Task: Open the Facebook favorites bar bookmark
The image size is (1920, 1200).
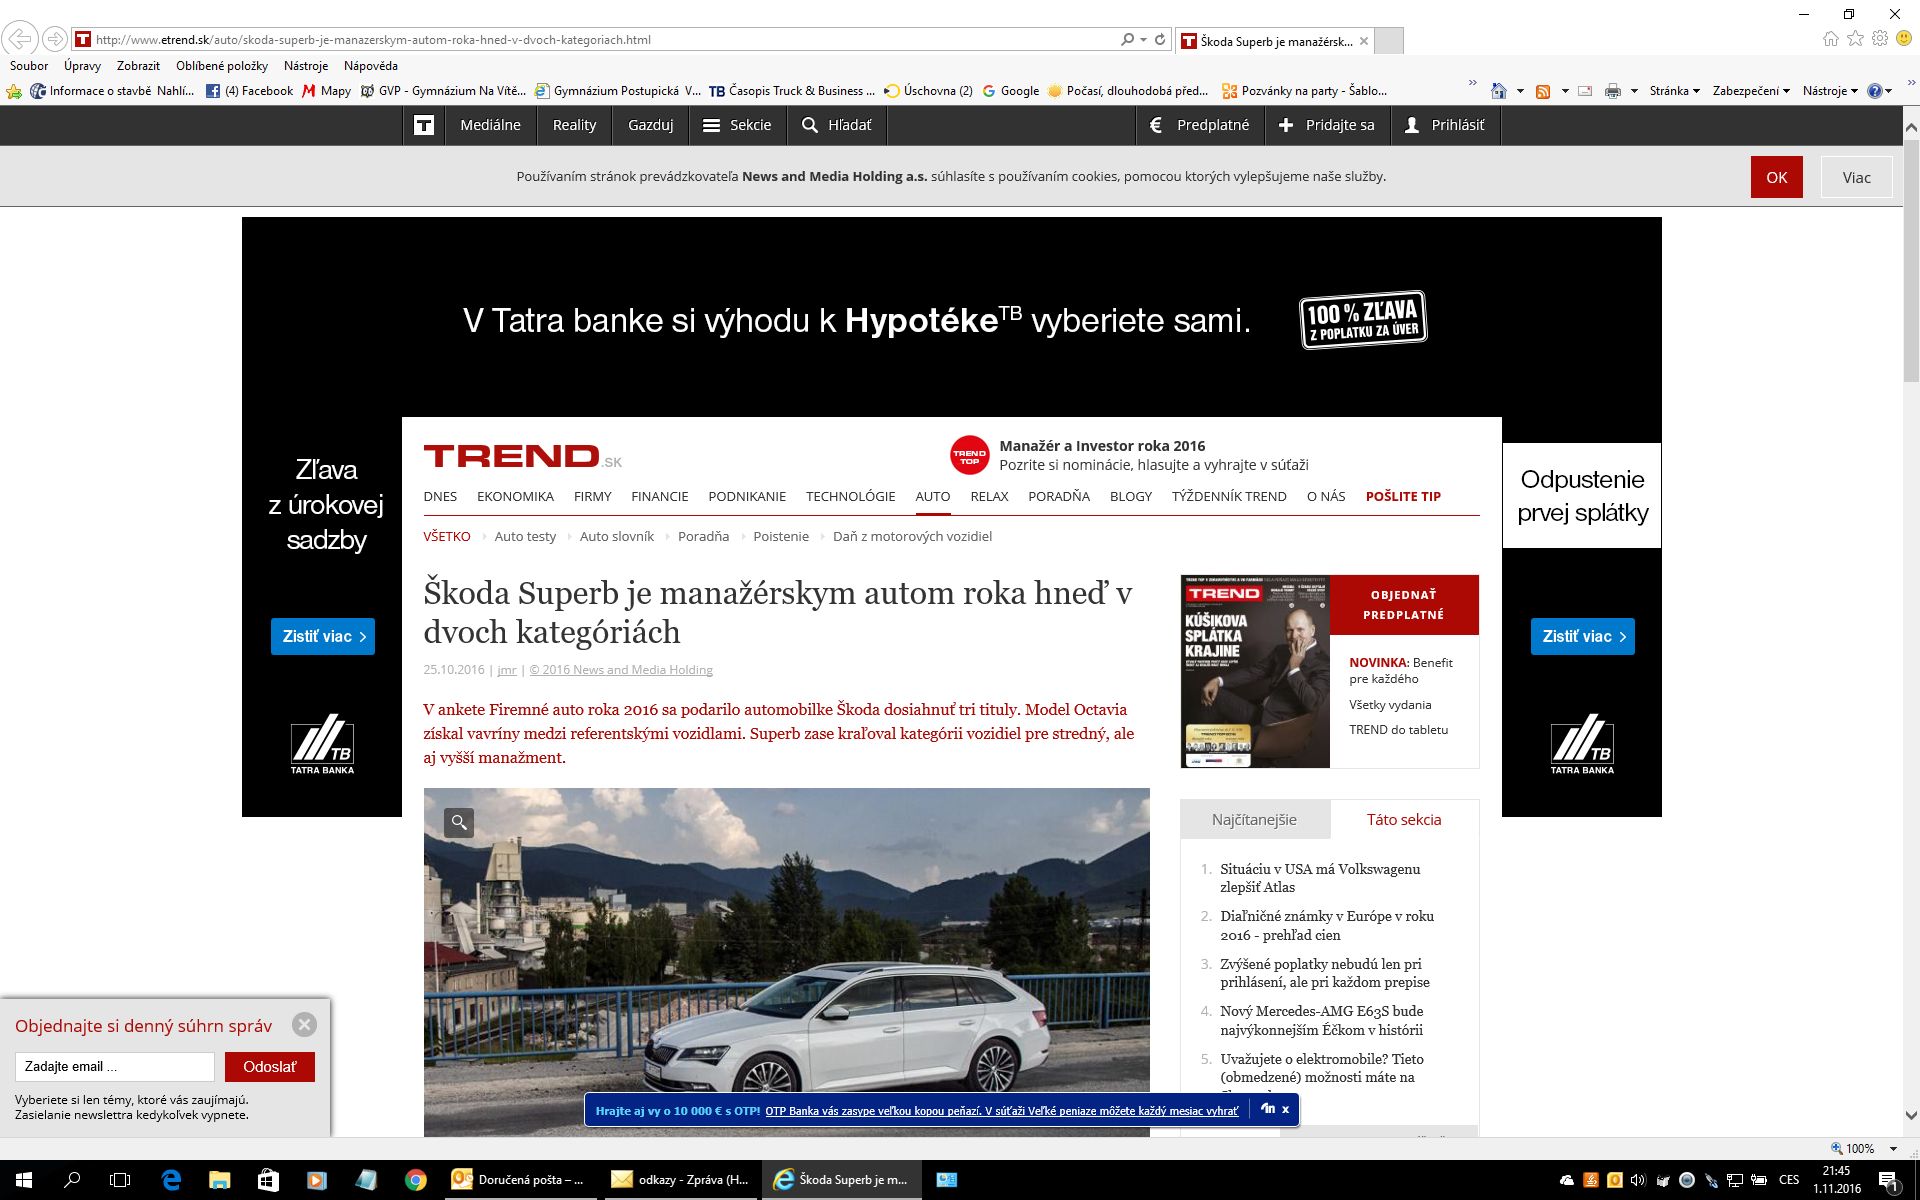Action: point(250,91)
